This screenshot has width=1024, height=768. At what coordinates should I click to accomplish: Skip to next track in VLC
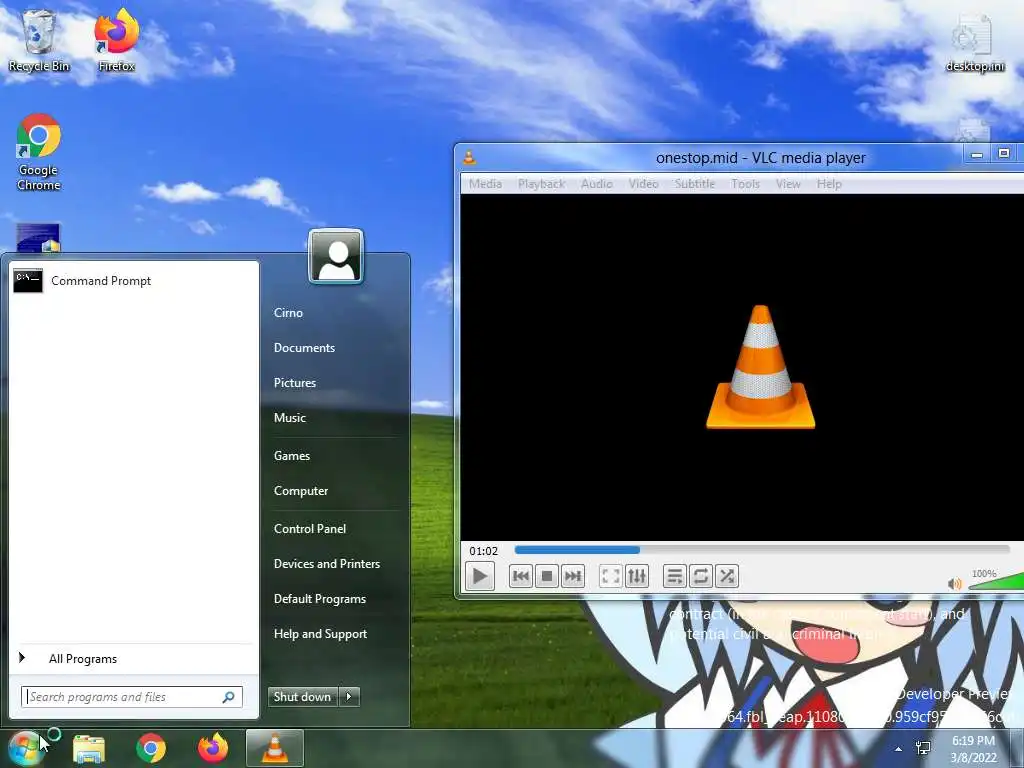tap(573, 576)
